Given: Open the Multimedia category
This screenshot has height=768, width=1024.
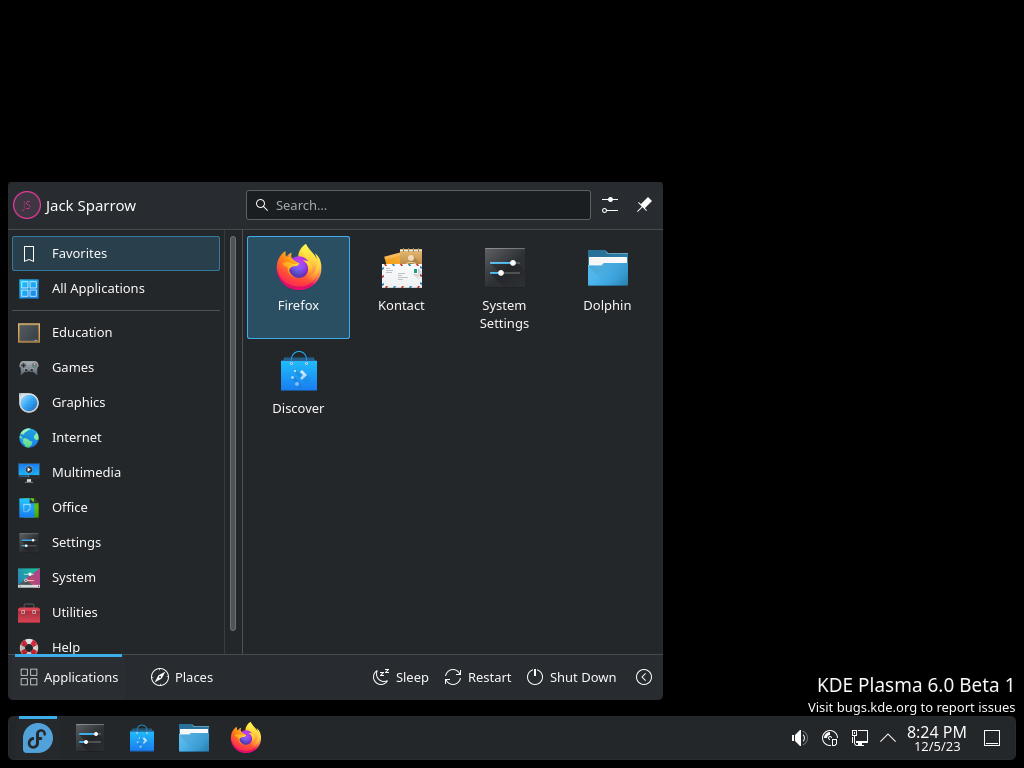Looking at the screenshot, I should [x=116, y=472].
